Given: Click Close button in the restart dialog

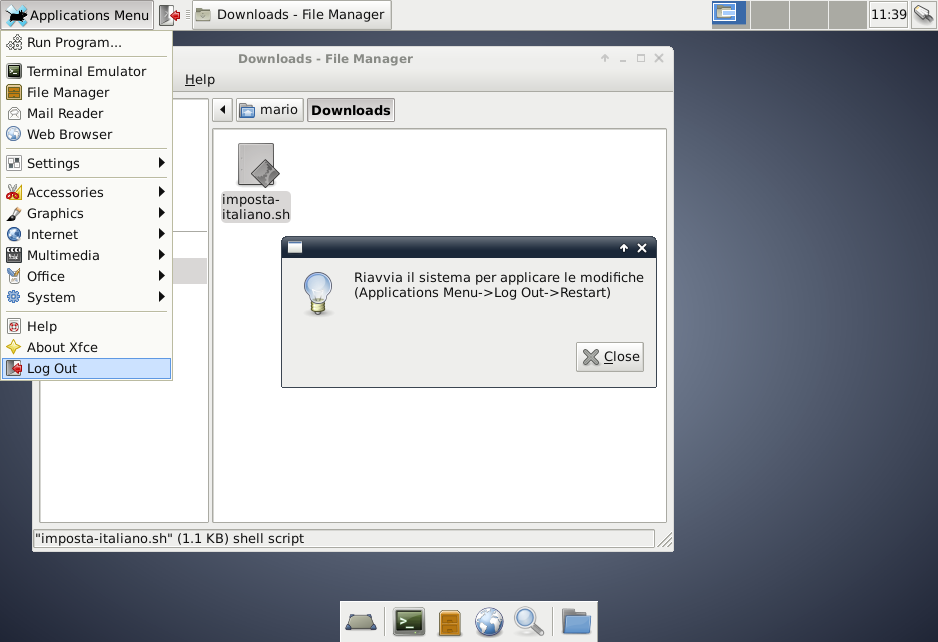Looking at the screenshot, I should (610, 357).
